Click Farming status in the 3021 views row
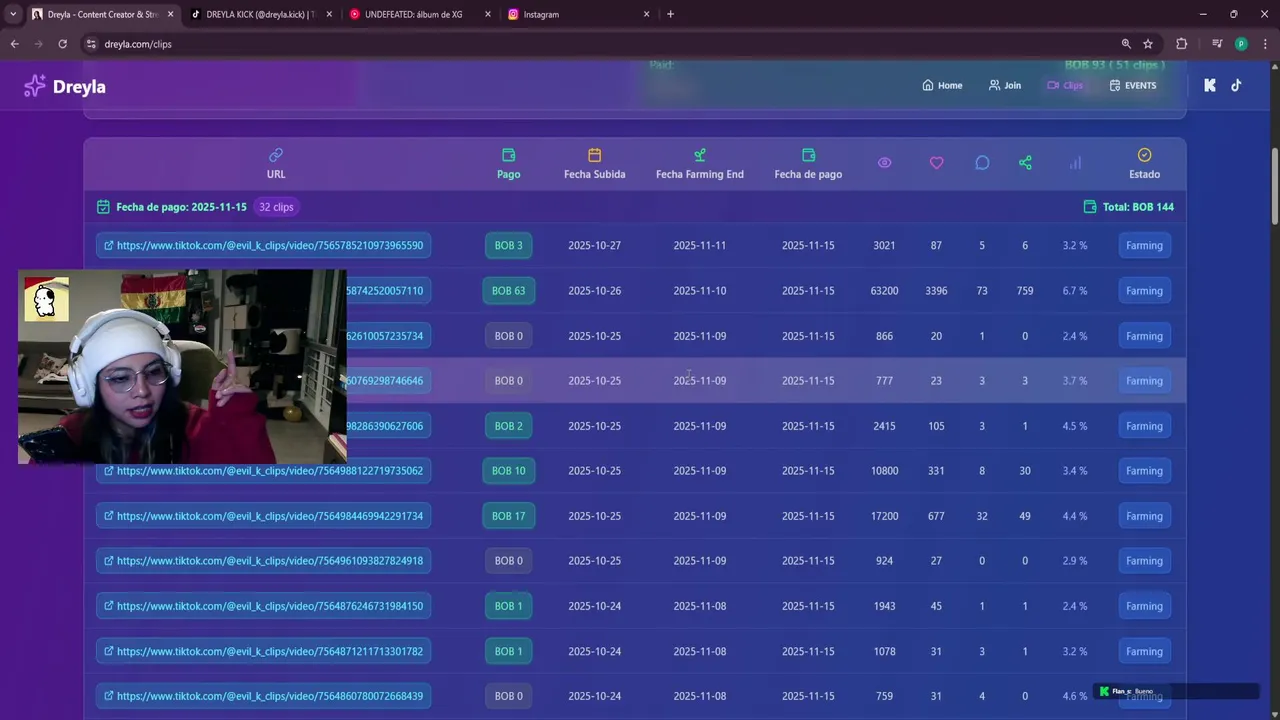 click(x=1144, y=245)
